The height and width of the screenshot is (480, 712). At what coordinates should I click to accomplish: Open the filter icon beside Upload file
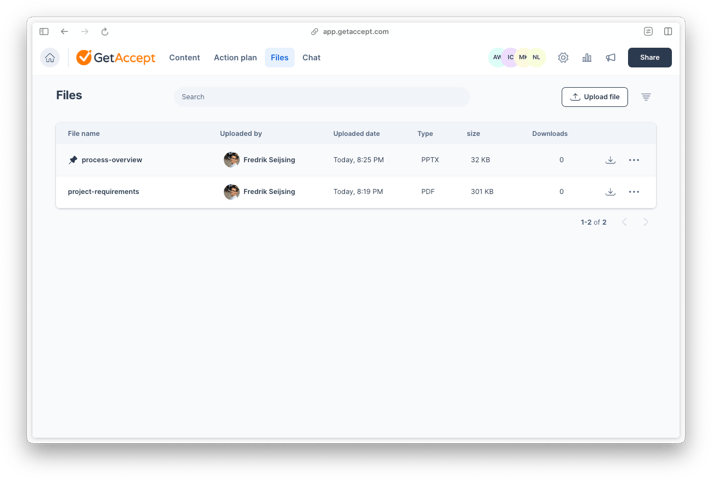646,97
